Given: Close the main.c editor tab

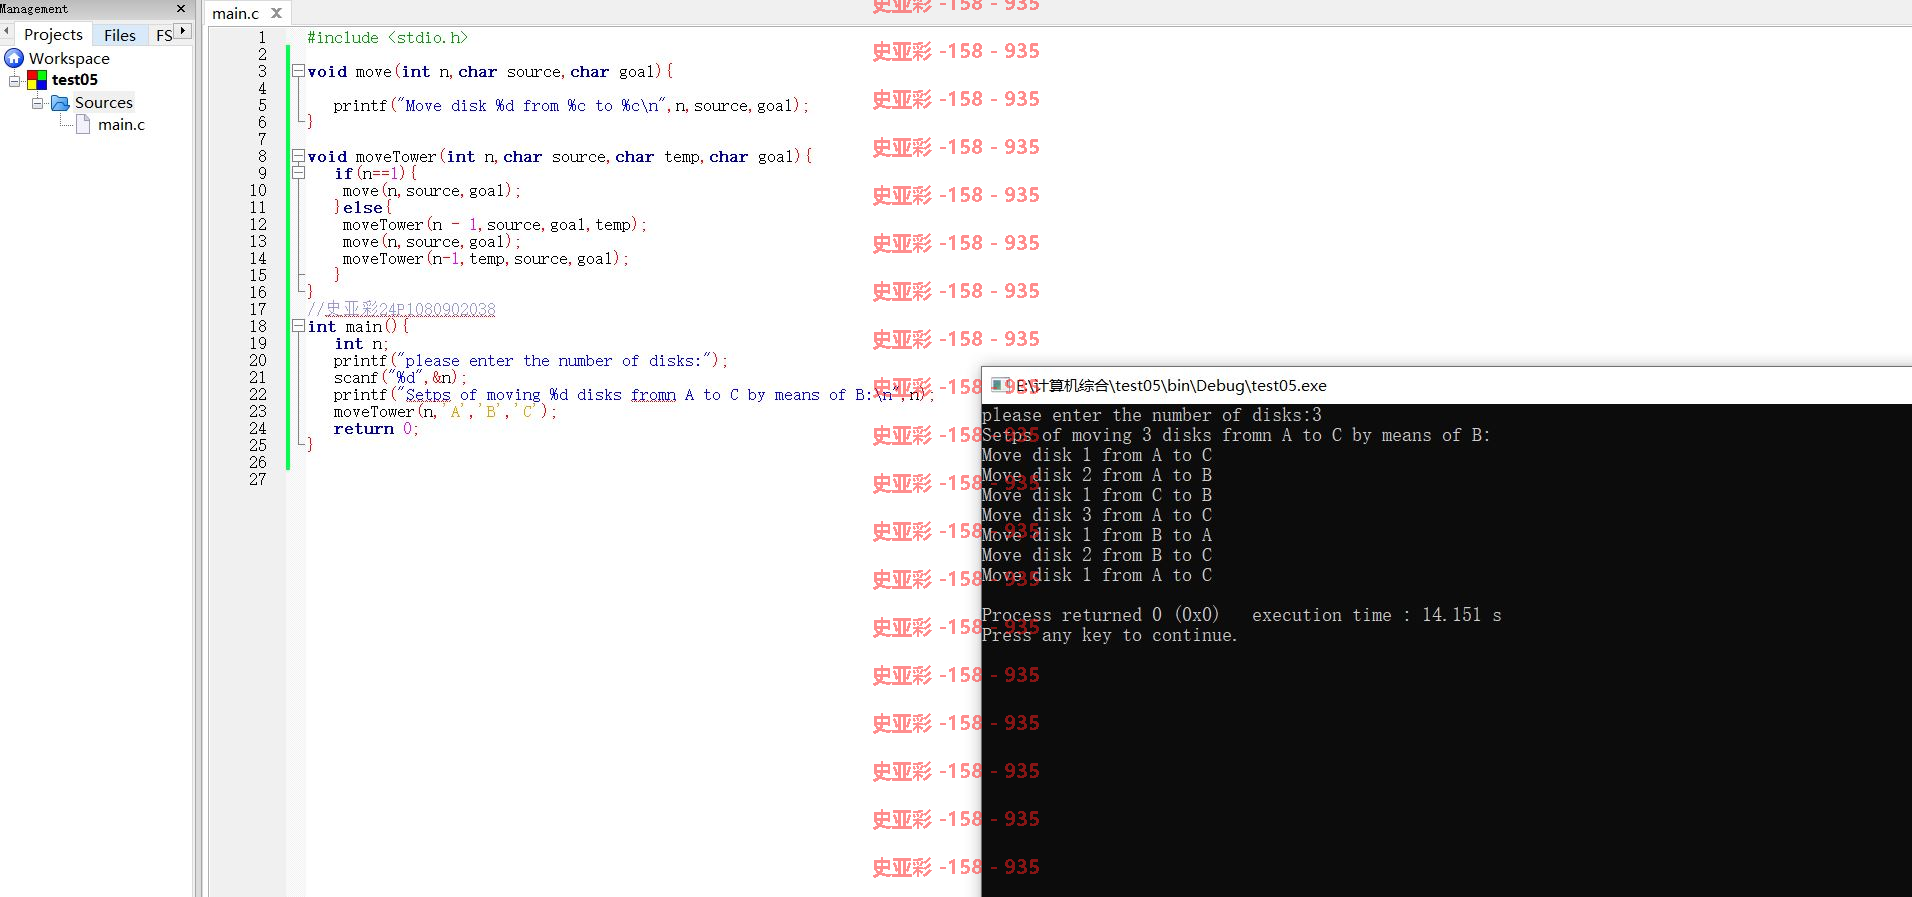Looking at the screenshot, I should click(x=277, y=13).
